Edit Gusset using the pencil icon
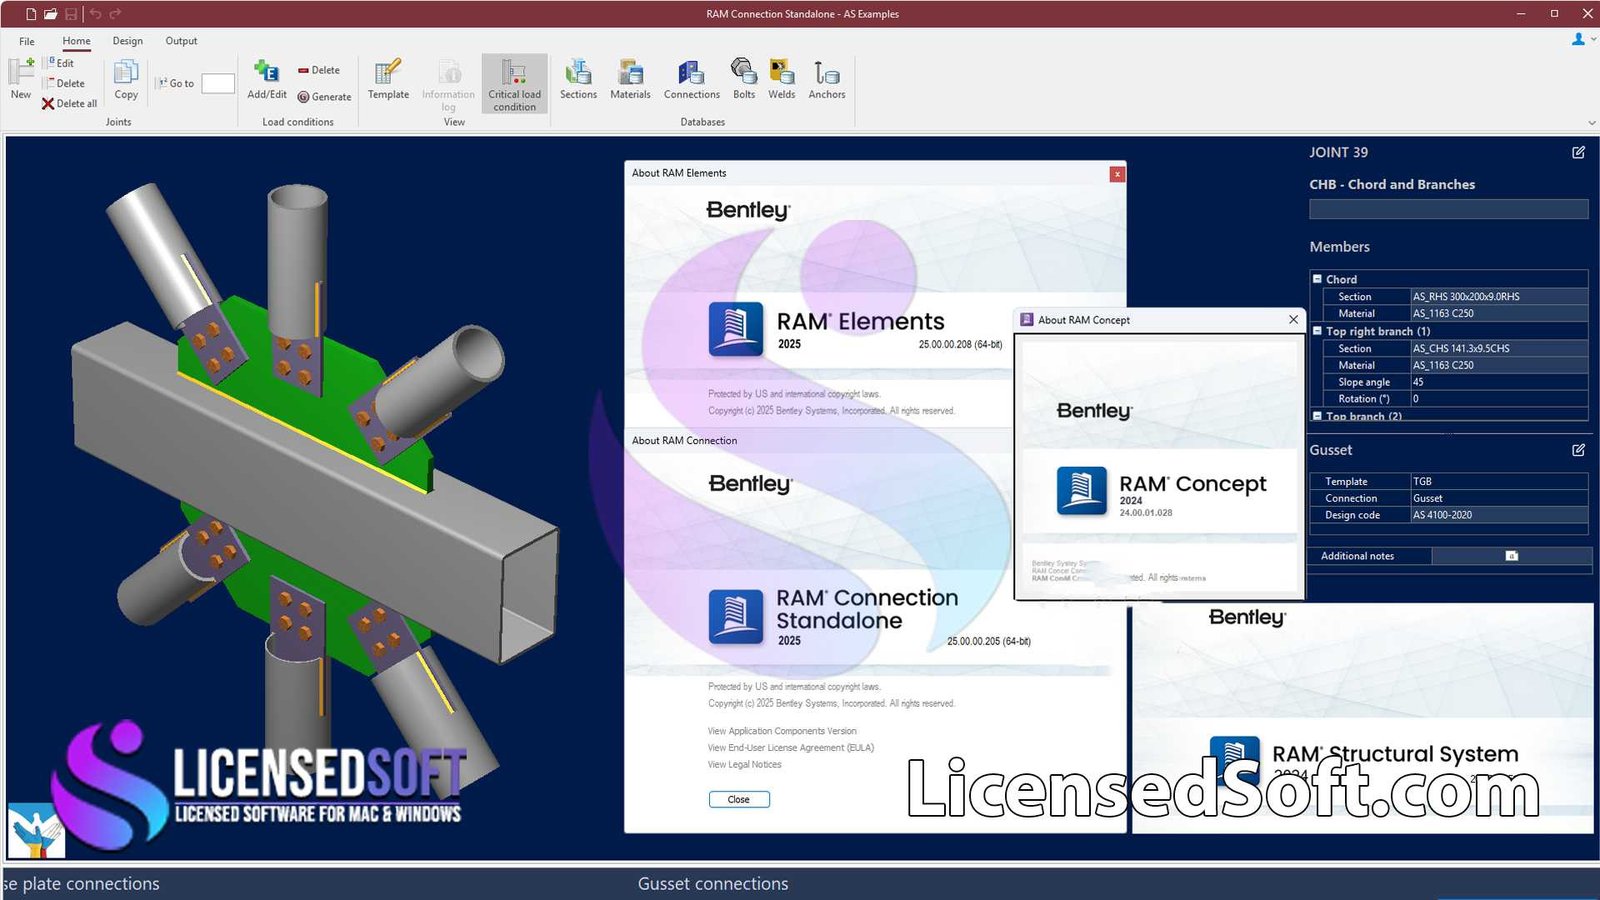Image resolution: width=1600 pixels, height=900 pixels. 1578,450
